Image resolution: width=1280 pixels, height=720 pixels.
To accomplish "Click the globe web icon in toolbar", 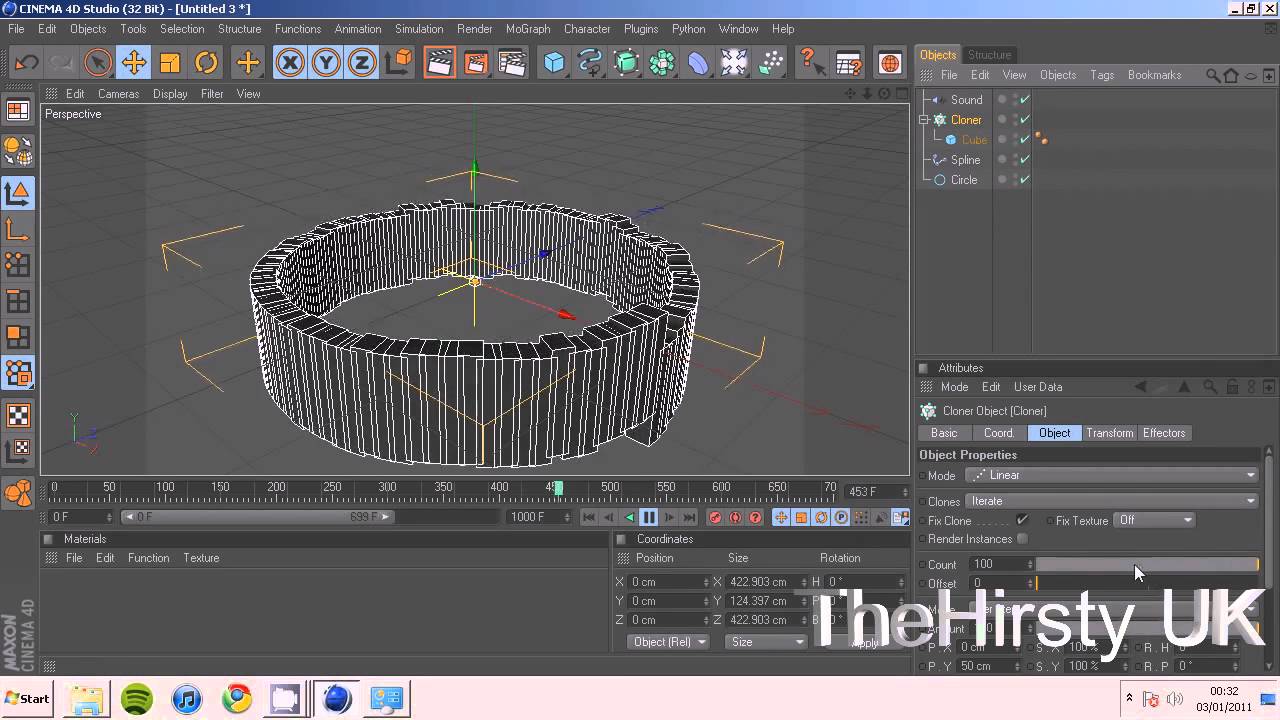I will click(889, 63).
